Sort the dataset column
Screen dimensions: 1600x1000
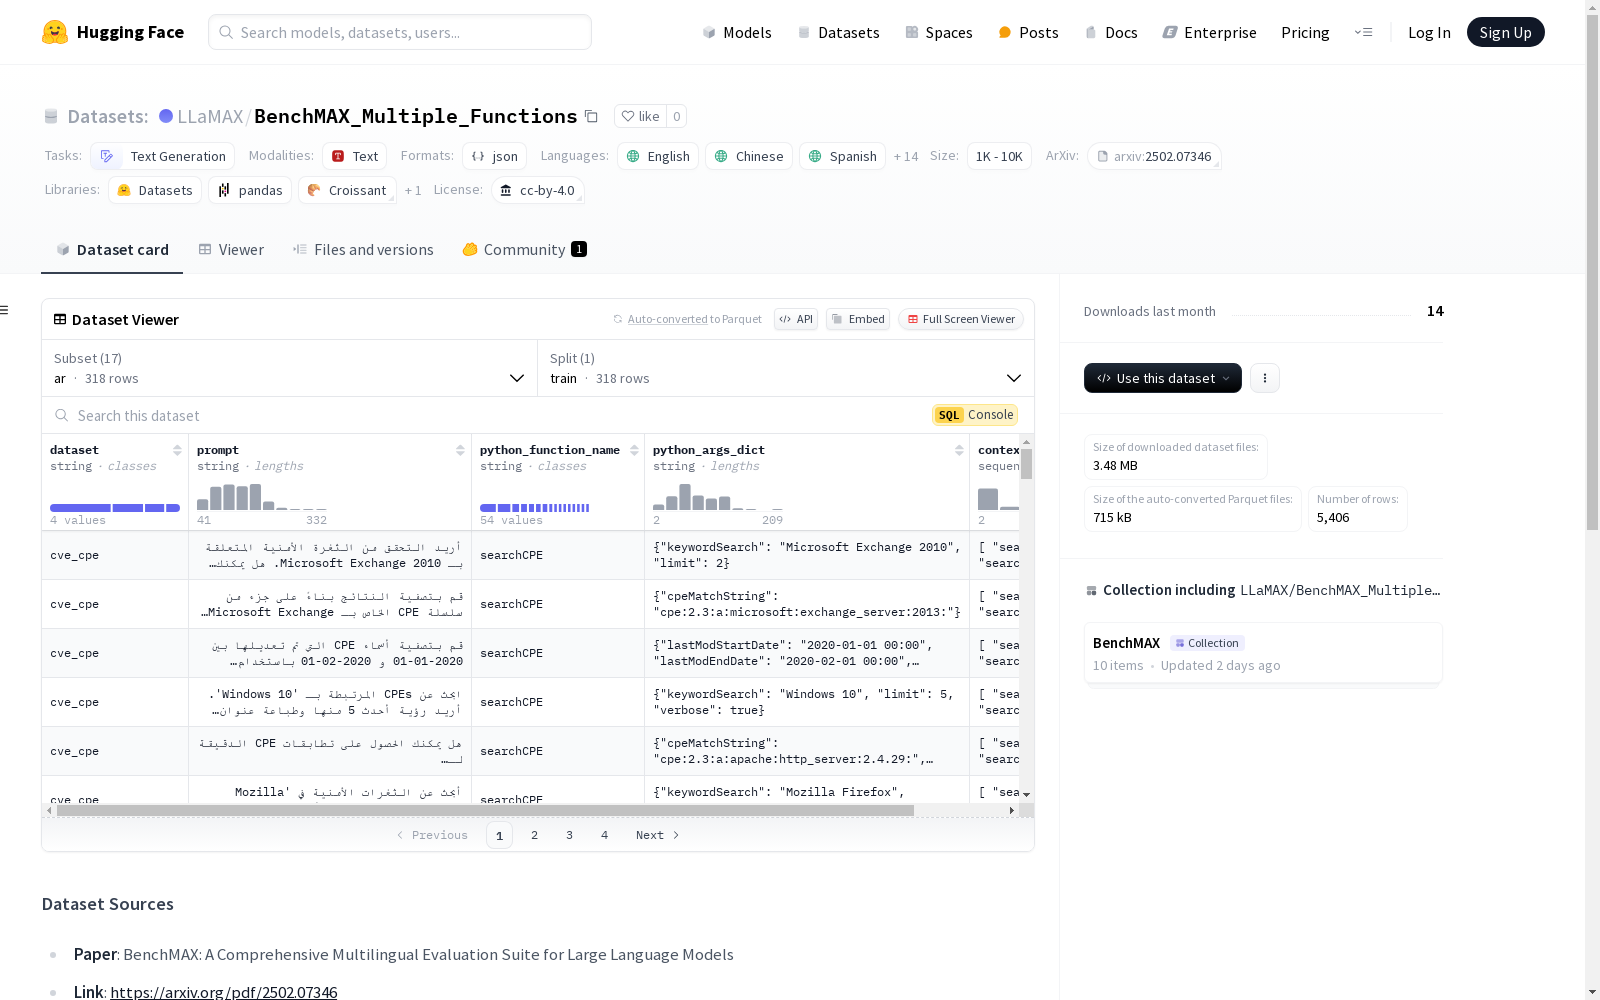pyautogui.click(x=177, y=450)
